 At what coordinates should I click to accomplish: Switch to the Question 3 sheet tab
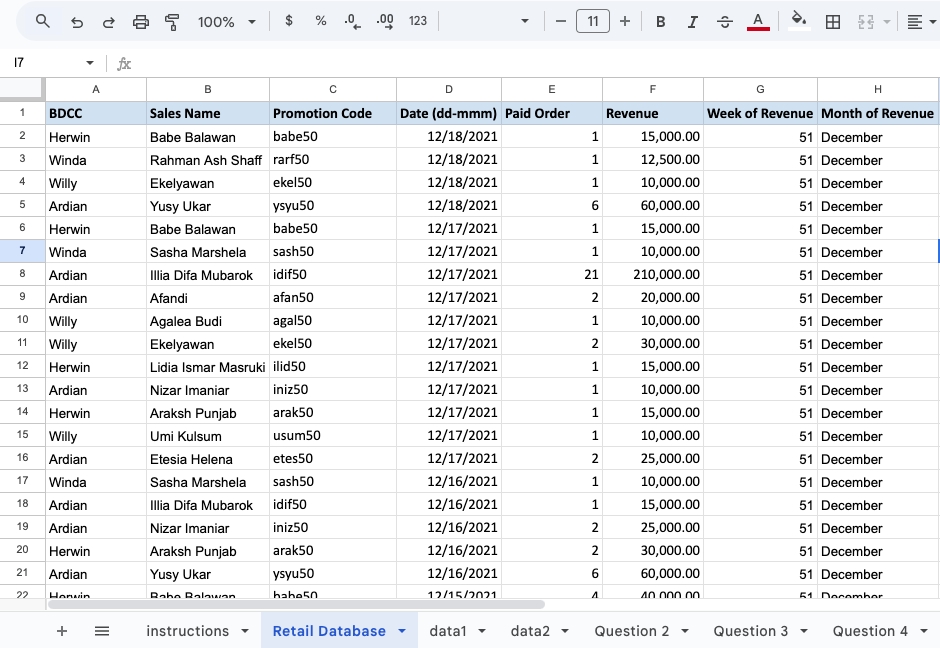(x=752, y=631)
